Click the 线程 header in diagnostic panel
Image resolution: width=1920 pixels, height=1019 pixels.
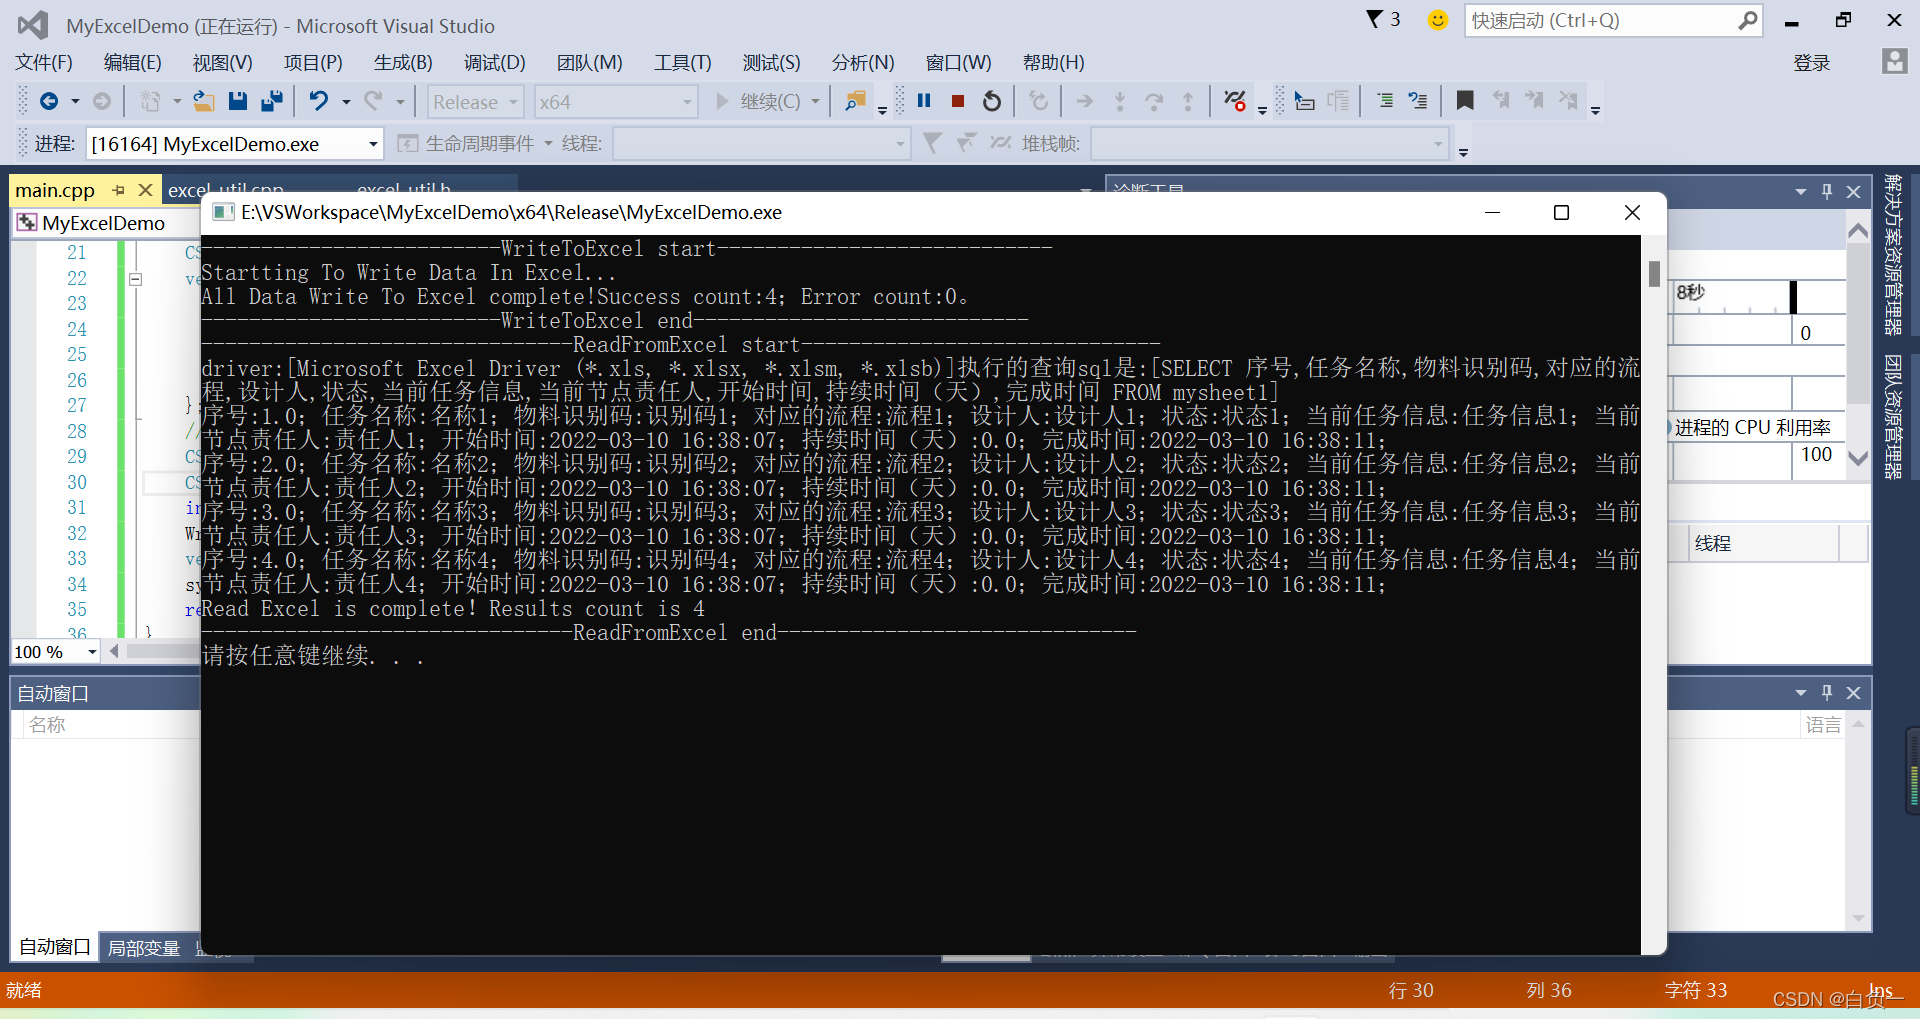tap(1713, 543)
